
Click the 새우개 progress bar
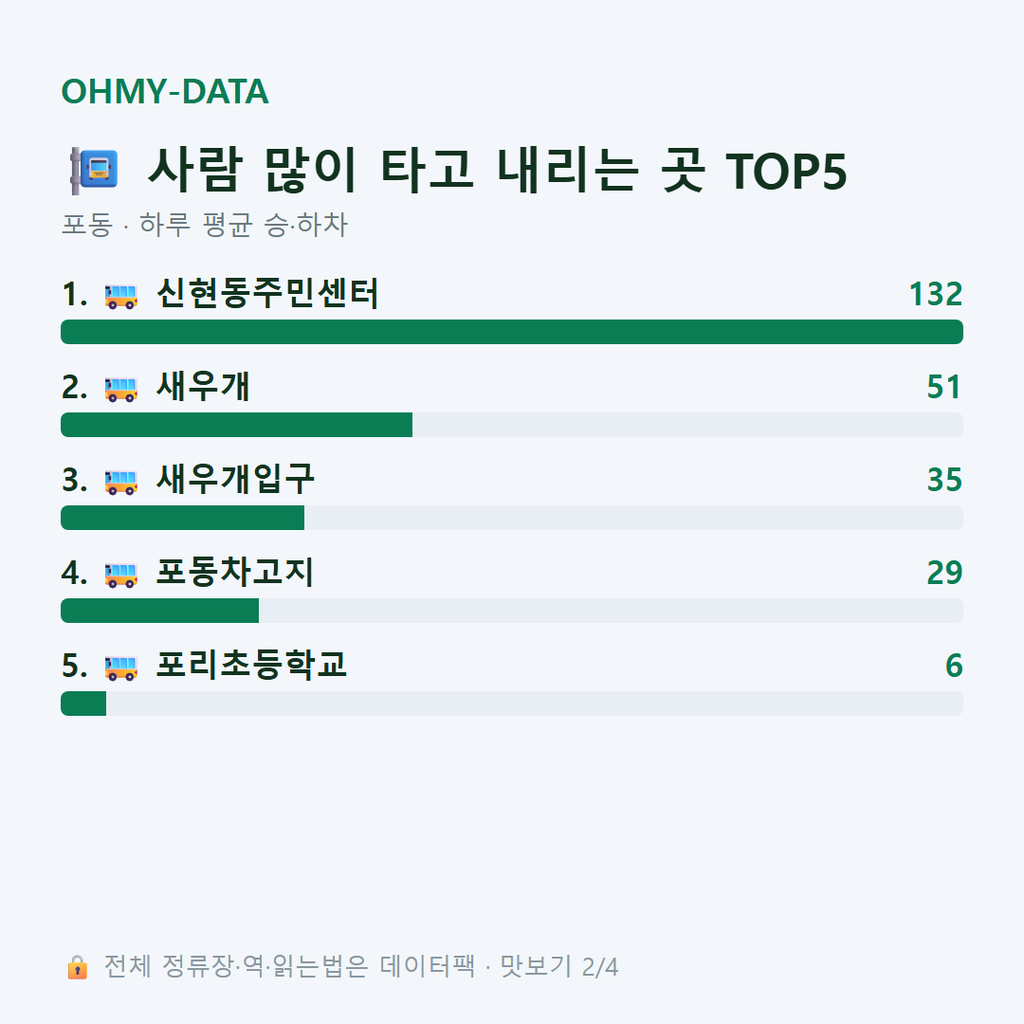click(512, 424)
